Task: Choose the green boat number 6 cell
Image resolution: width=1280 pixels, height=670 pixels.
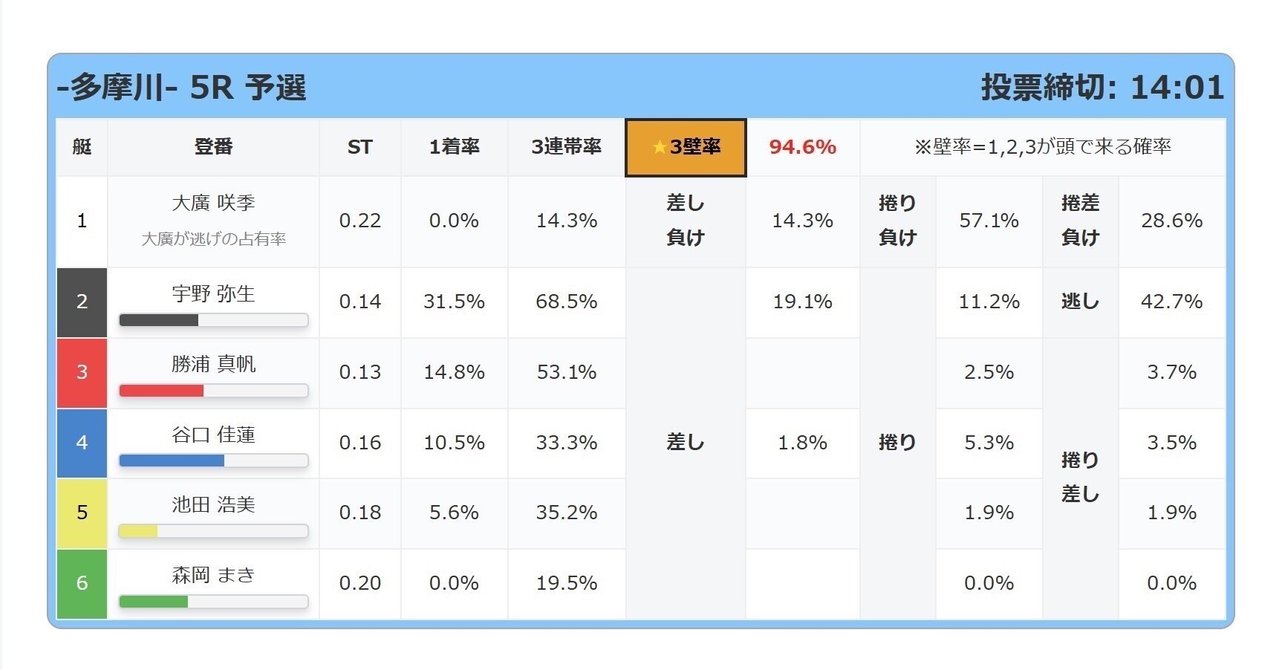Action: (82, 582)
